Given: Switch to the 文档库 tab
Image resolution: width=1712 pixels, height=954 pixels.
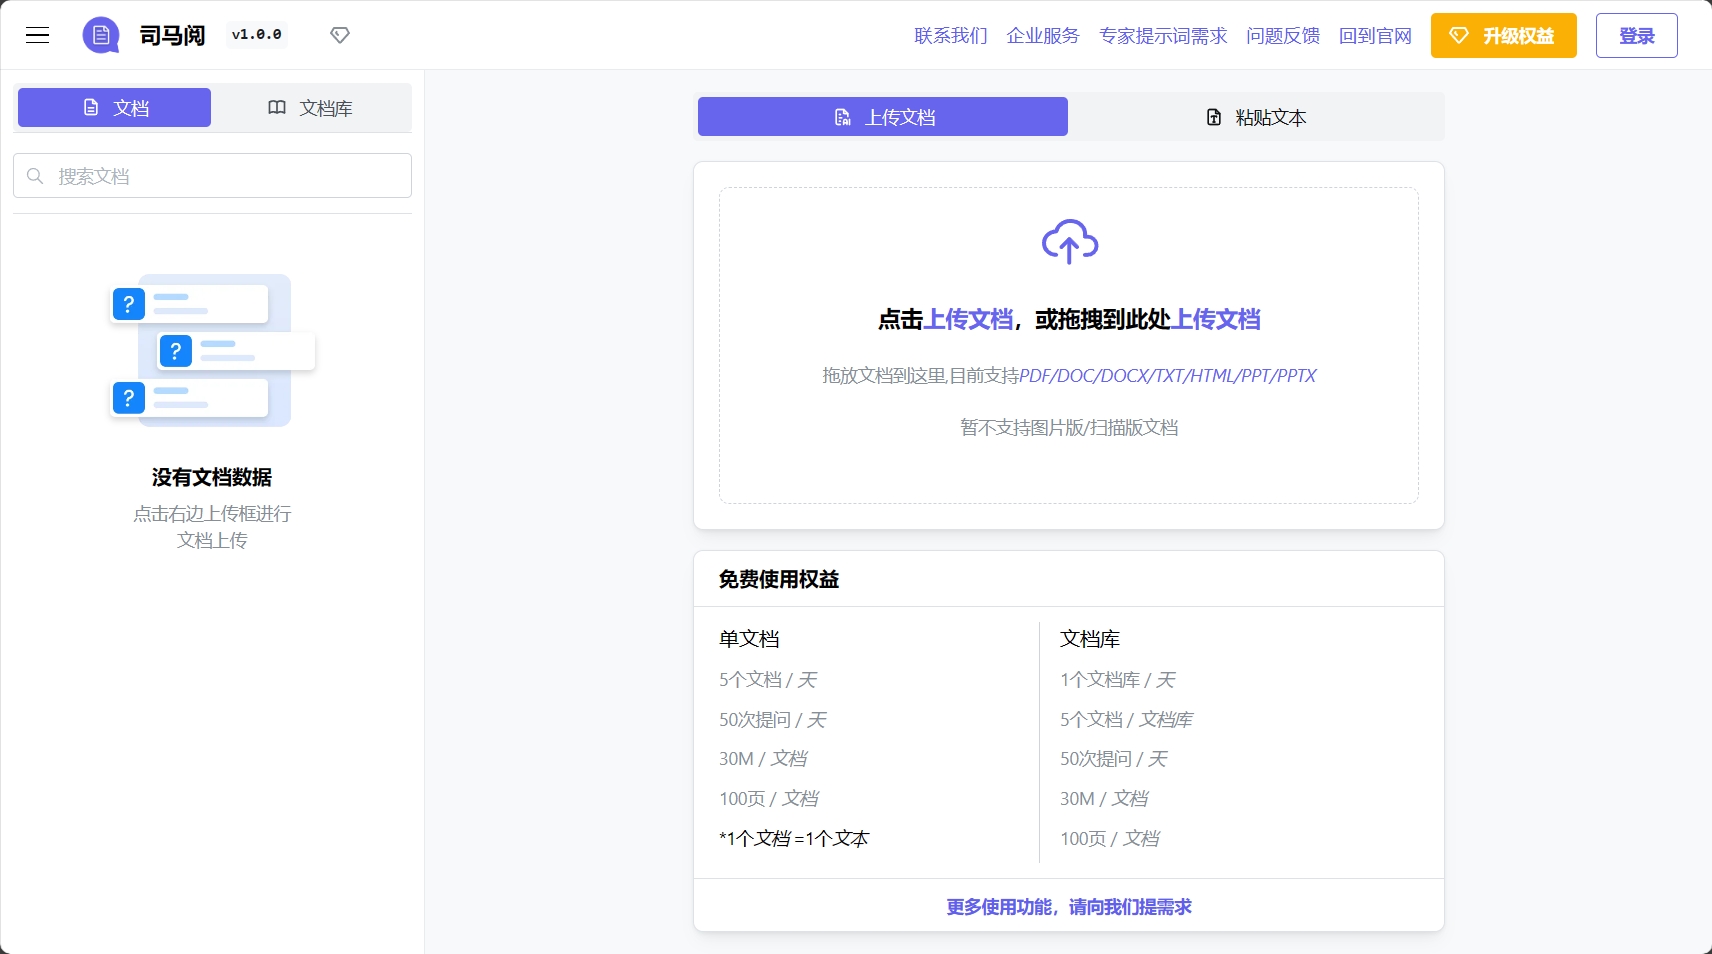Looking at the screenshot, I should click(310, 107).
